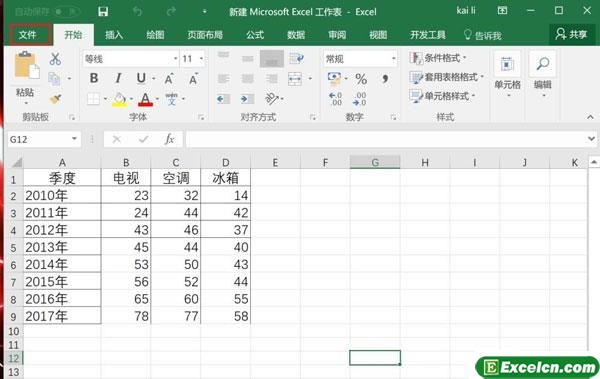Click the 共享 share button
600x379 pixels.
pyautogui.click(x=571, y=34)
